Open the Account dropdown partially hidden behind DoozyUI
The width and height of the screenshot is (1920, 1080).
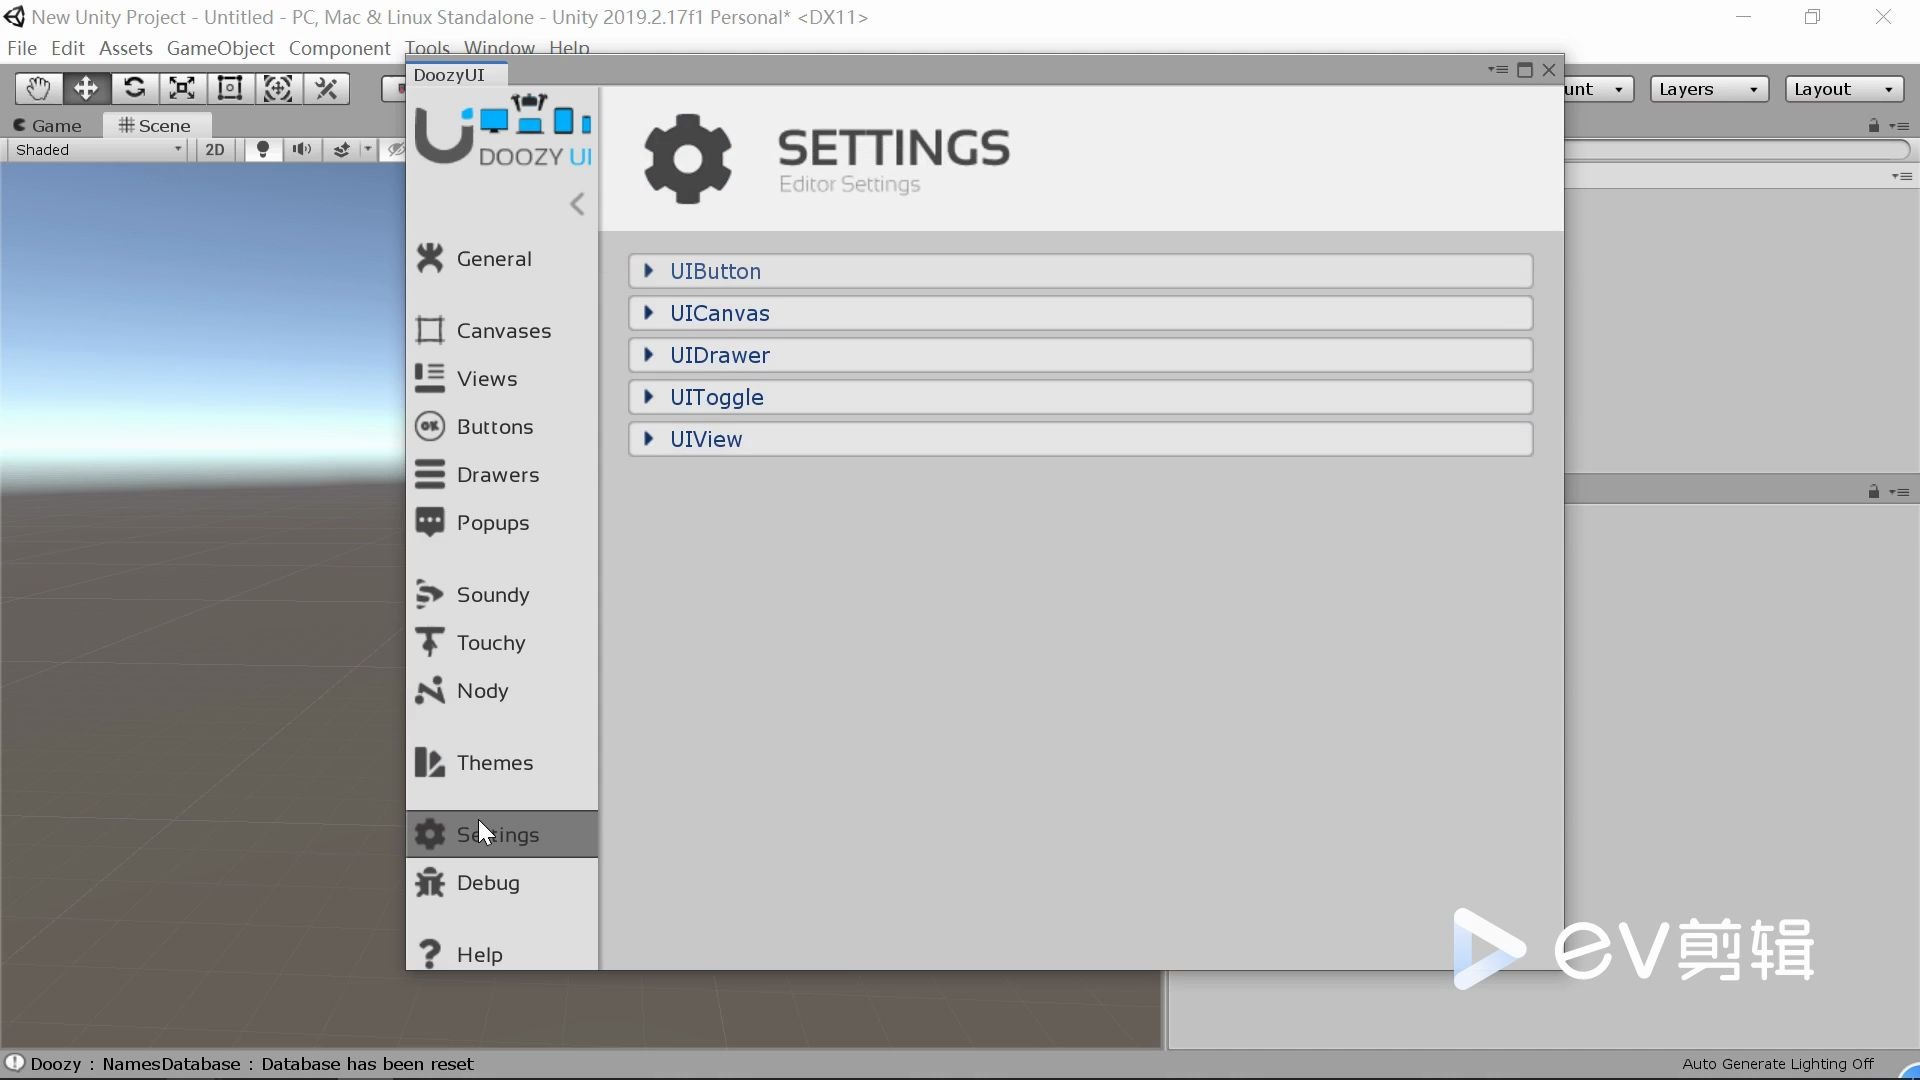click(1599, 89)
